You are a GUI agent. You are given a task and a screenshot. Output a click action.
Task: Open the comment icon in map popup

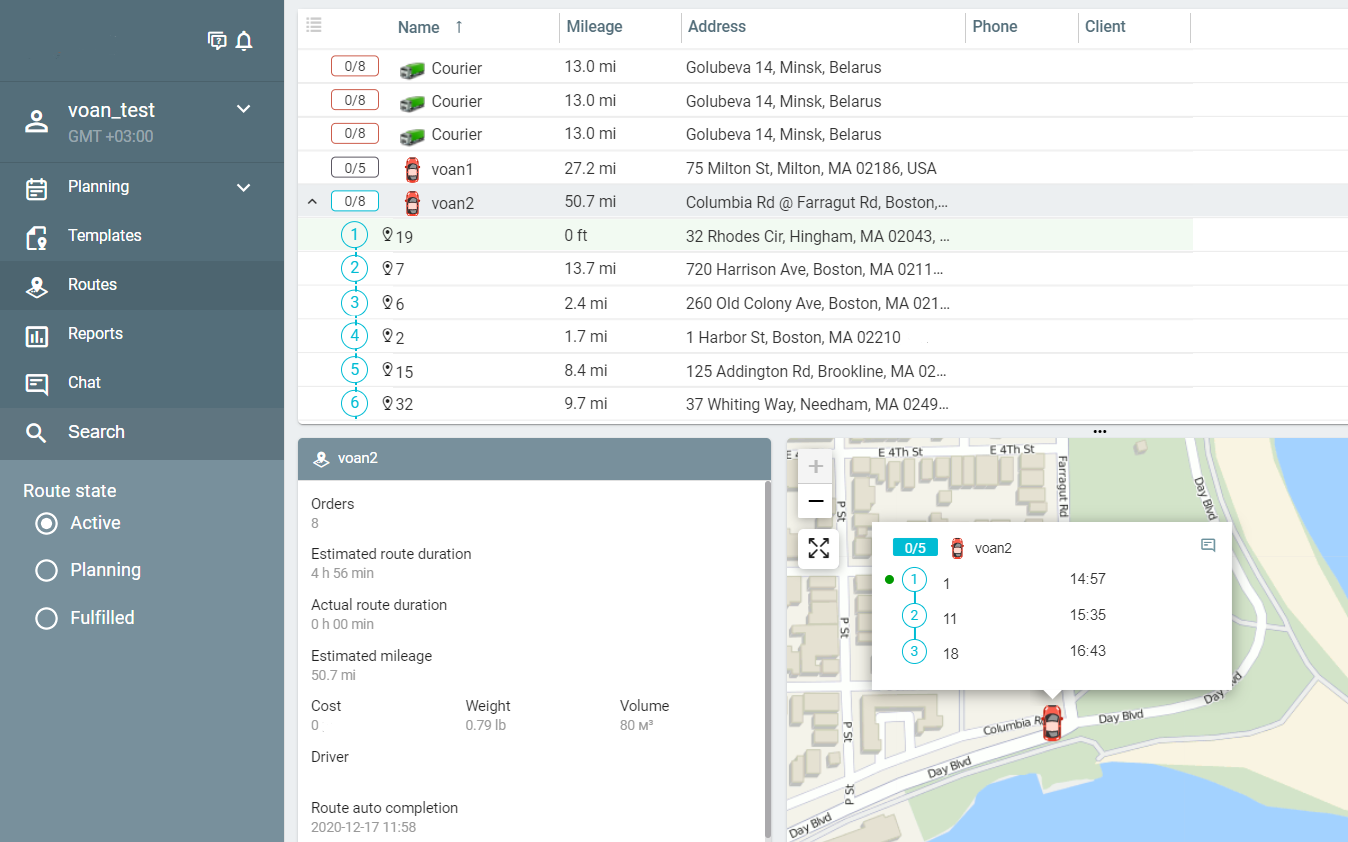pyautogui.click(x=1208, y=546)
